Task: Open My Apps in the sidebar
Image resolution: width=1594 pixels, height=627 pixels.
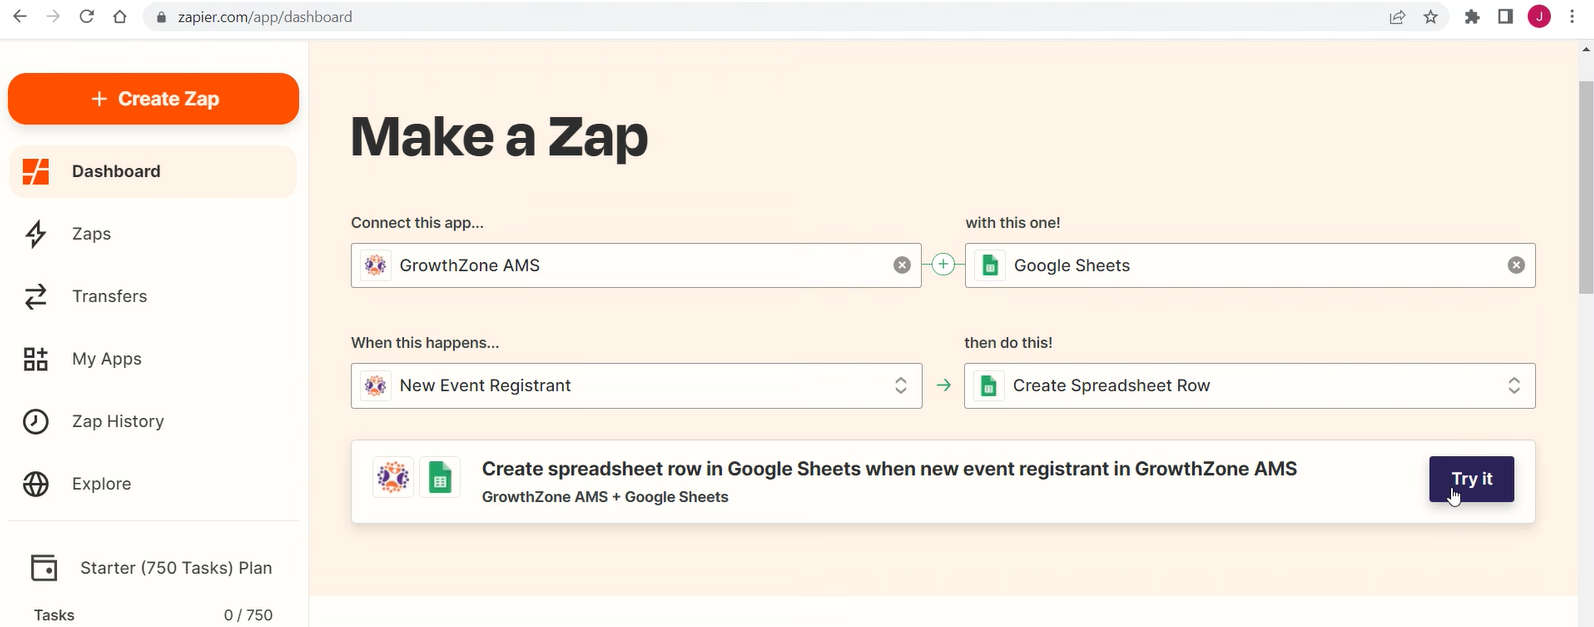Action: pyautogui.click(x=153, y=359)
